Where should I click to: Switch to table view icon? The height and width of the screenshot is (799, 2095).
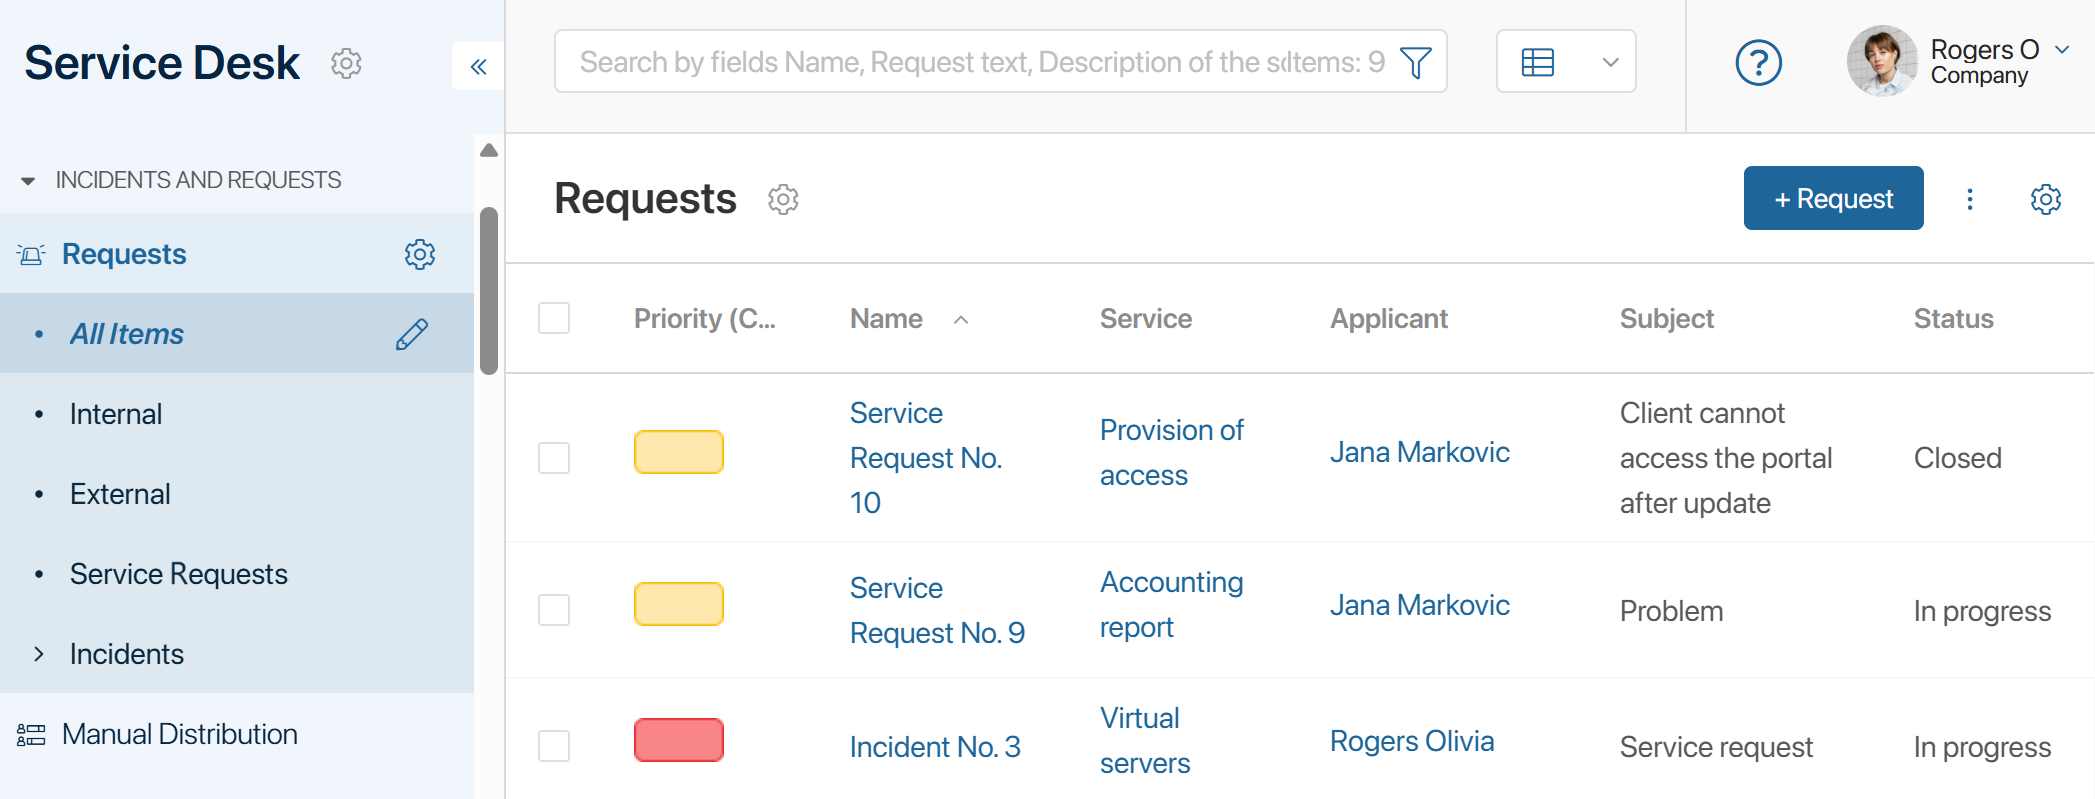[x=1537, y=63]
